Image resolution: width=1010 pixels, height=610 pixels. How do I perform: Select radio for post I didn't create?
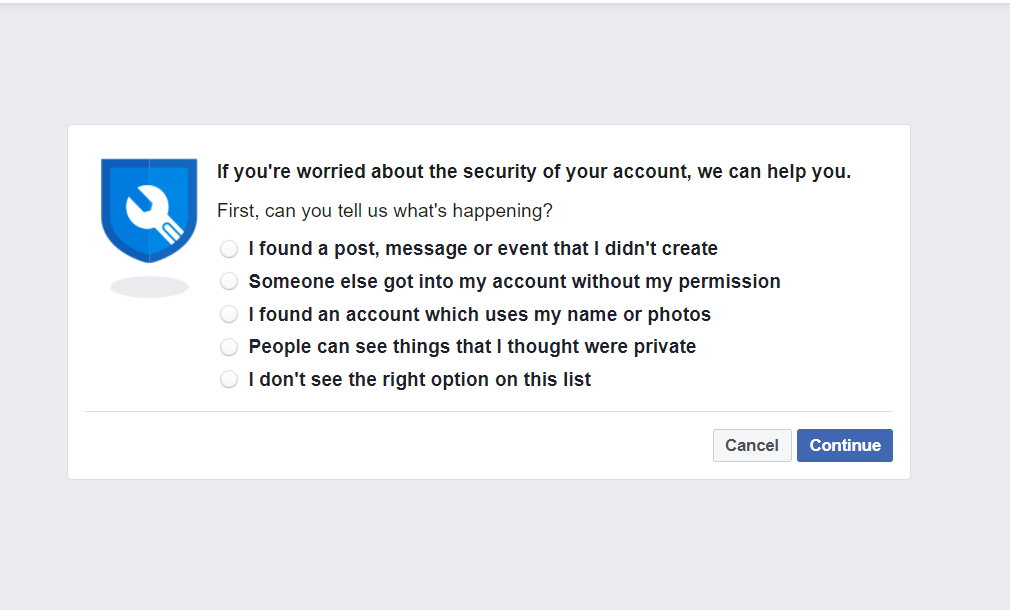pyautogui.click(x=229, y=249)
